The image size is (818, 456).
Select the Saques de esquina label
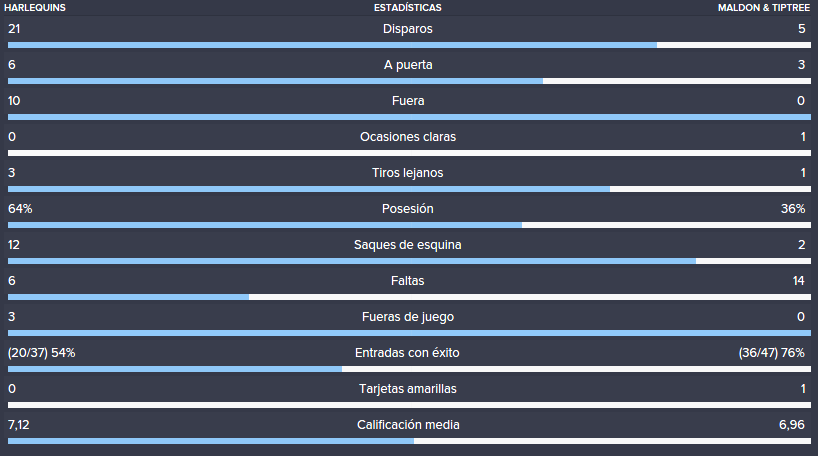click(407, 245)
